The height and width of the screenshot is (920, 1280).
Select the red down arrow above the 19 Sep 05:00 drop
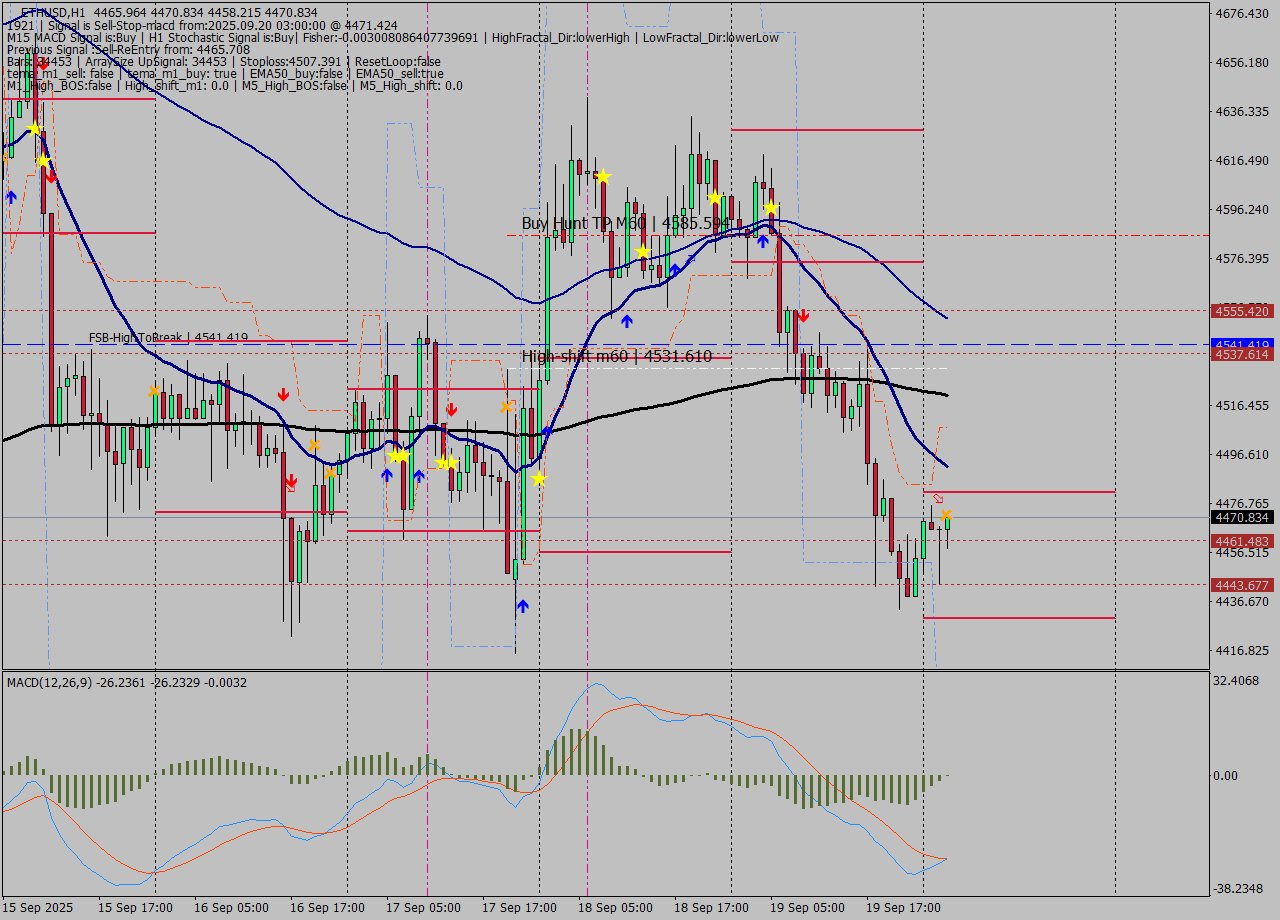coord(803,315)
